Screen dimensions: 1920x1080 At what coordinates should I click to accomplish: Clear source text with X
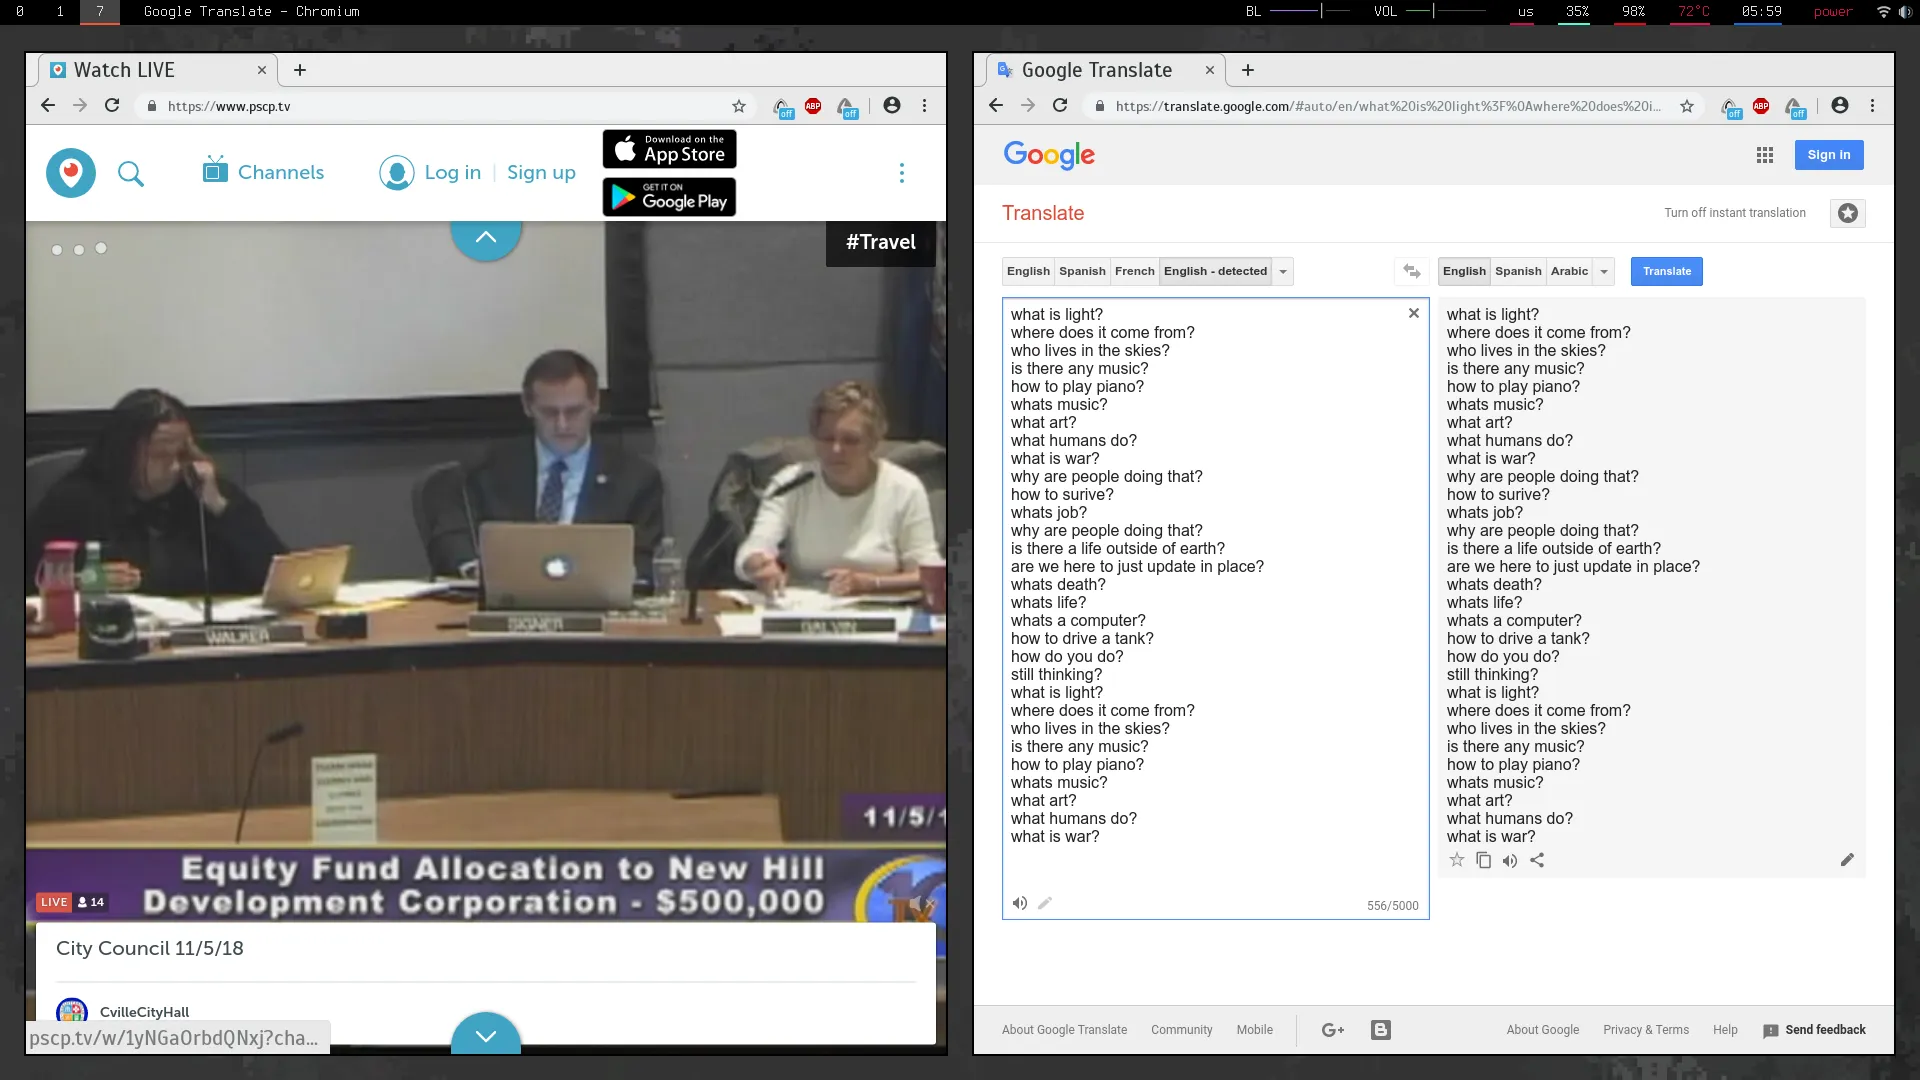point(1413,313)
